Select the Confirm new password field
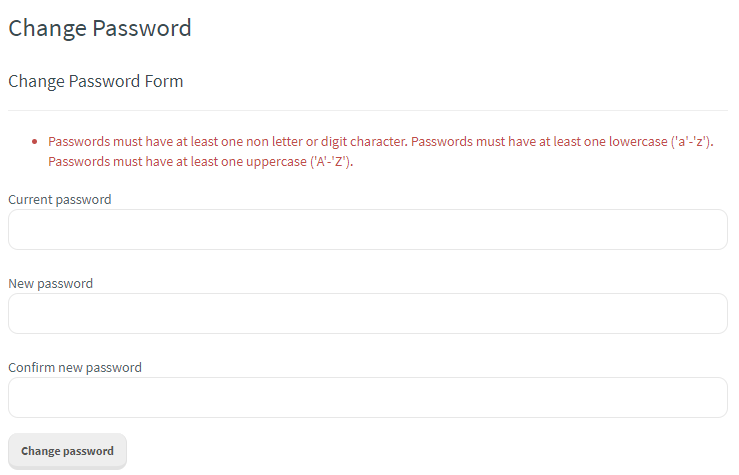The width and height of the screenshot is (739, 475). pyautogui.click(x=367, y=398)
